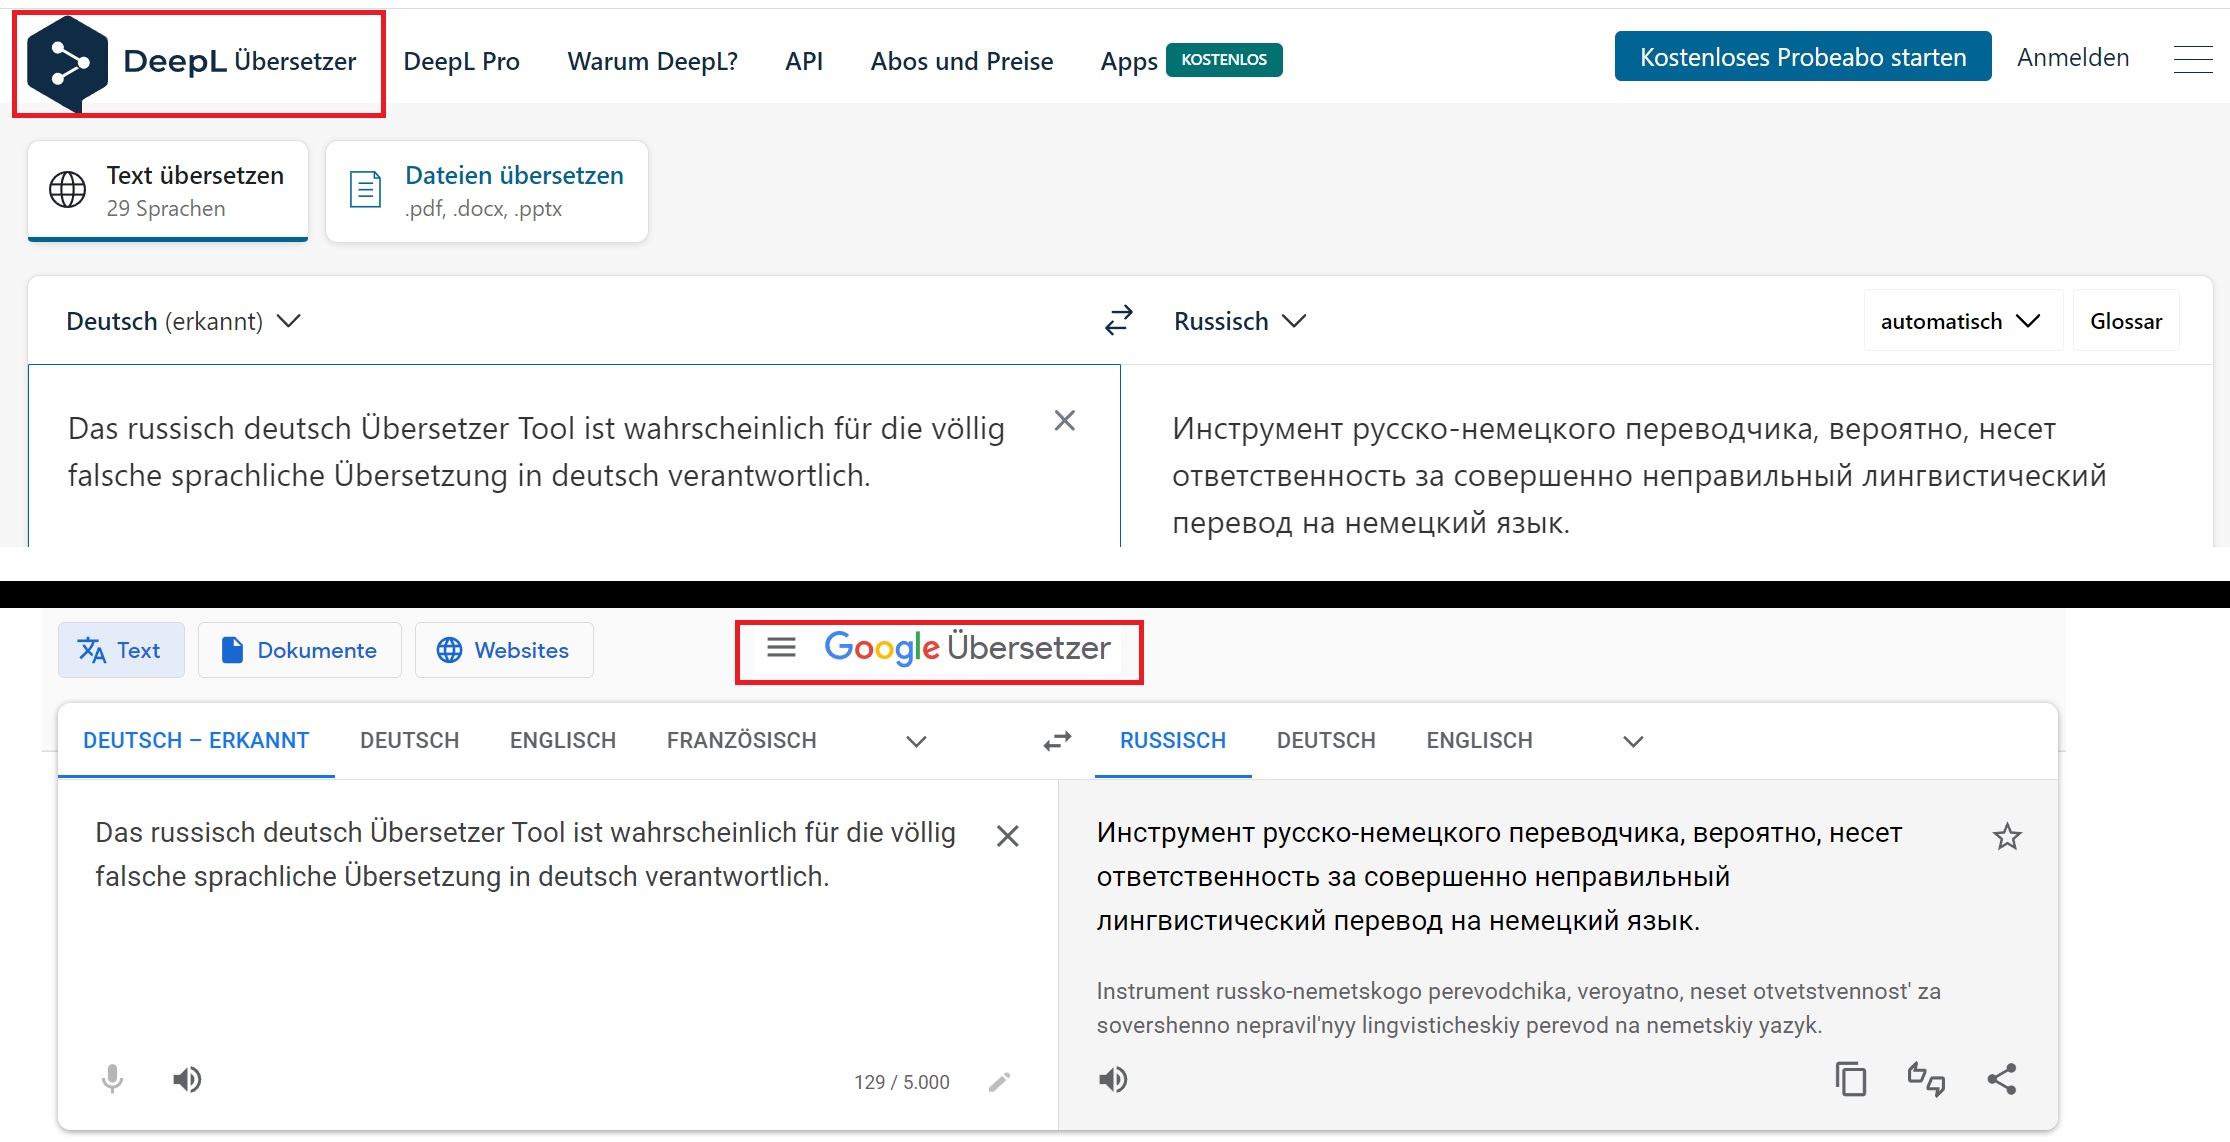The width and height of the screenshot is (2230, 1142).
Task: Copy the Google translation
Action: (x=1851, y=1079)
